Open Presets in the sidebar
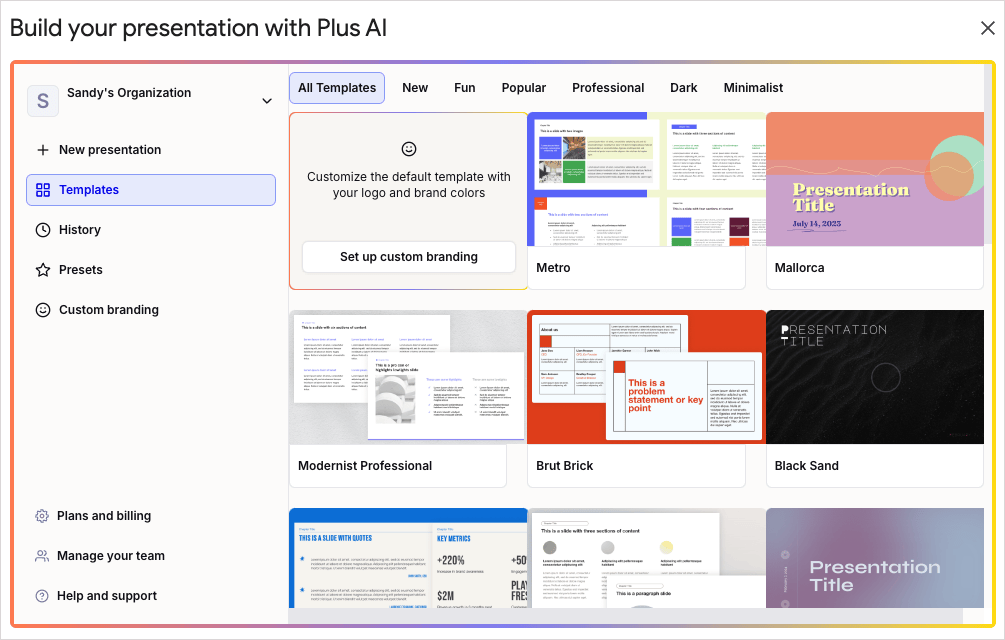The height and width of the screenshot is (640, 1005). click(151, 270)
